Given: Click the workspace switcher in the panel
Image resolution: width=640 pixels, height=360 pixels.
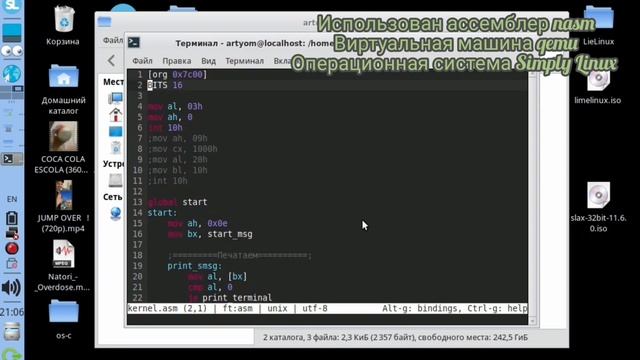Looking at the screenshot, I should click(x=12, y=93).
